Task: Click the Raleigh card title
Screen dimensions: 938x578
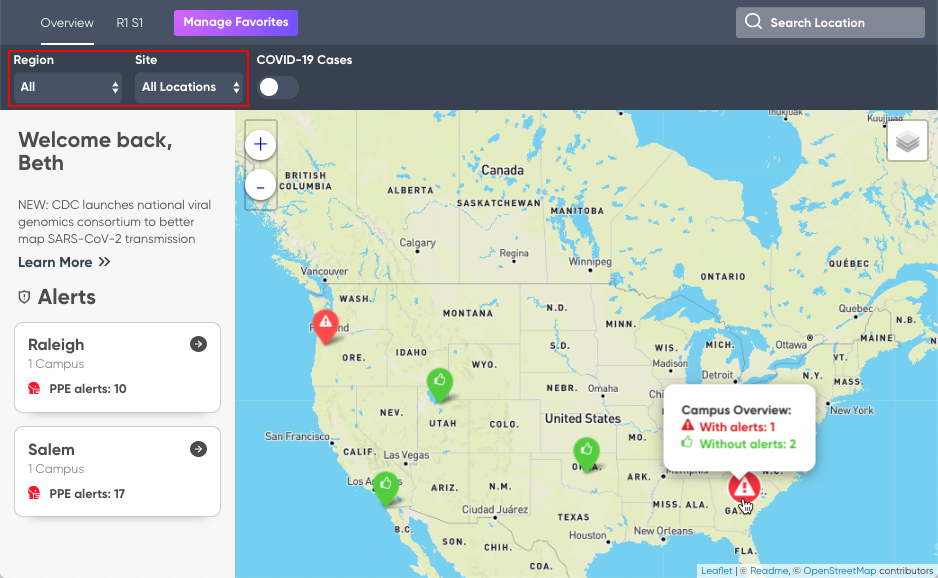Action: click(56, 345)
